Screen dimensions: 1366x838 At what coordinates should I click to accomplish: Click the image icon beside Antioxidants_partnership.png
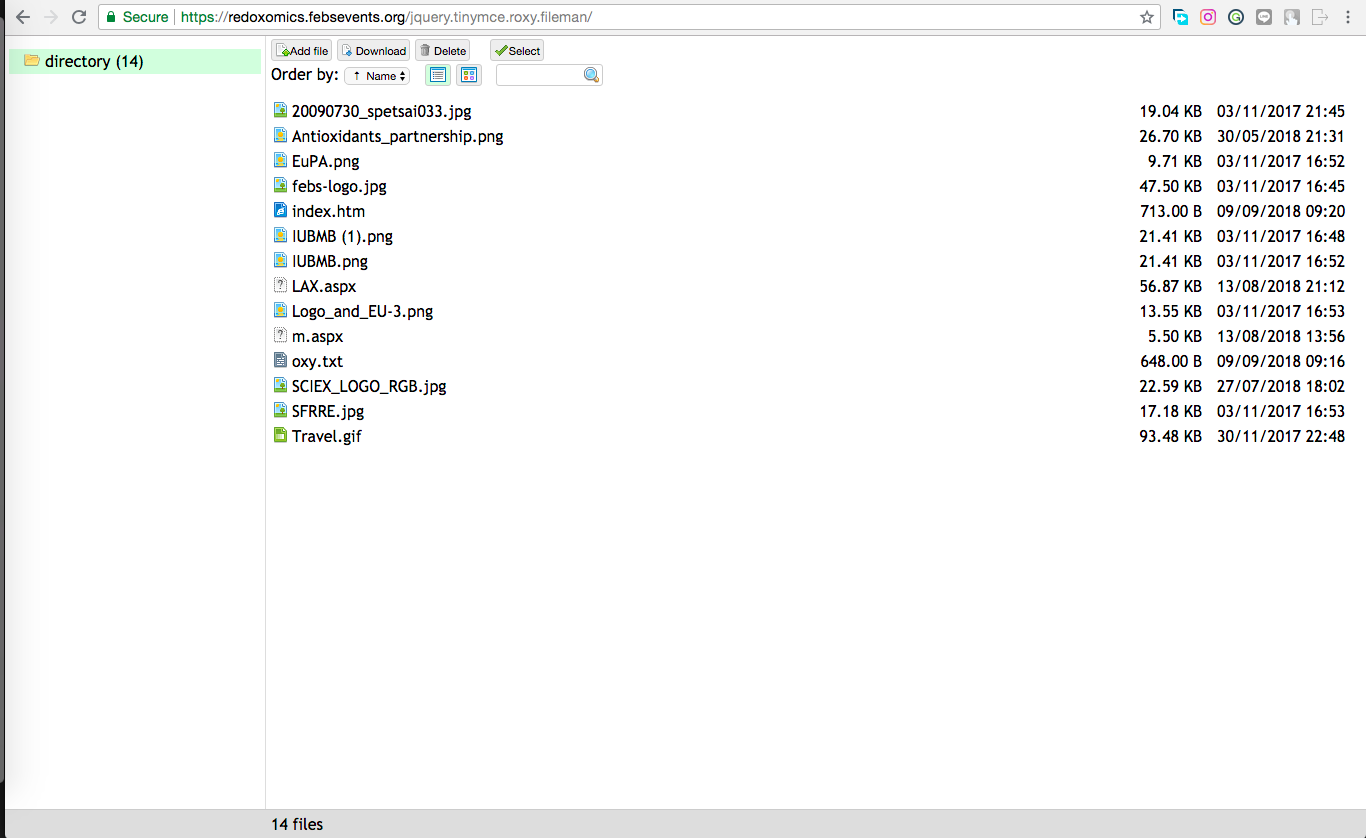tap(281, 135)
